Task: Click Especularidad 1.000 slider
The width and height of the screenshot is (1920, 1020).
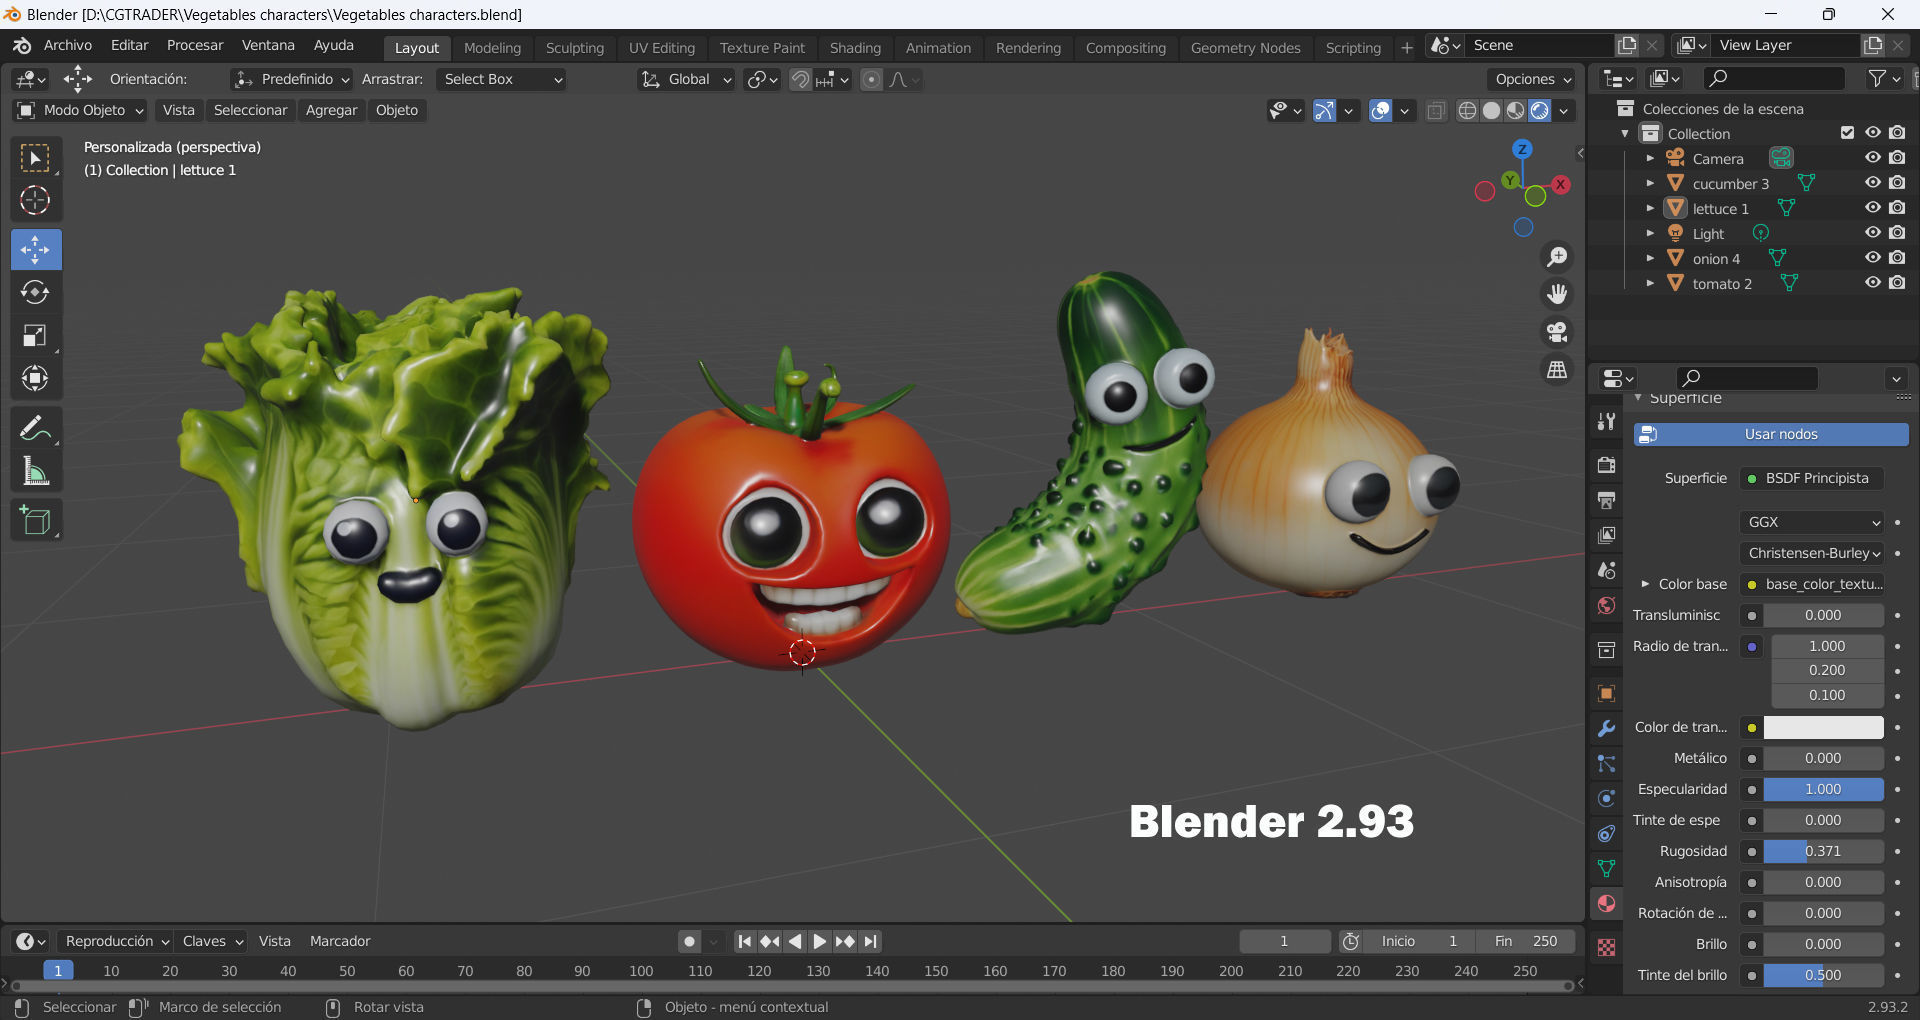Action: (1823, 789)
